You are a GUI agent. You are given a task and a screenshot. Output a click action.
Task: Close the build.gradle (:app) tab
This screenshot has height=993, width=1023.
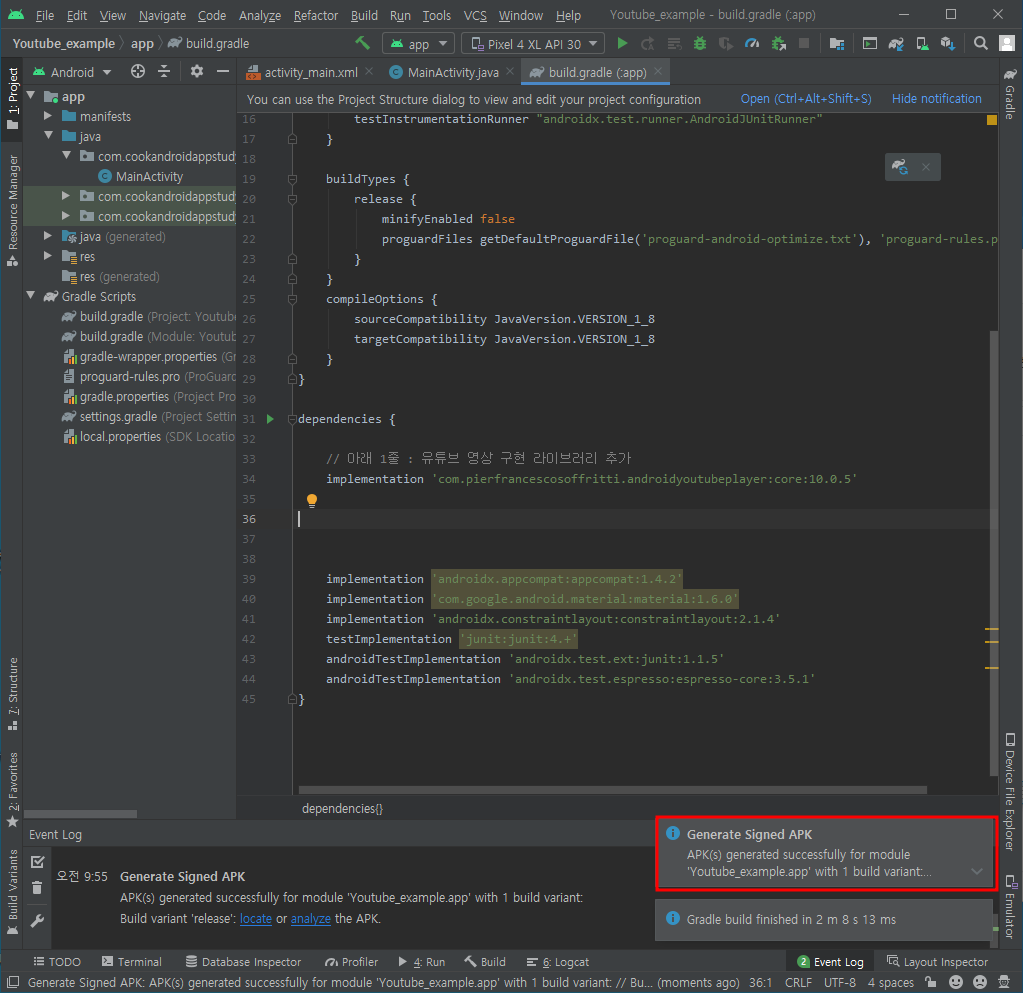pyautogui.click(x=658, y=71)
